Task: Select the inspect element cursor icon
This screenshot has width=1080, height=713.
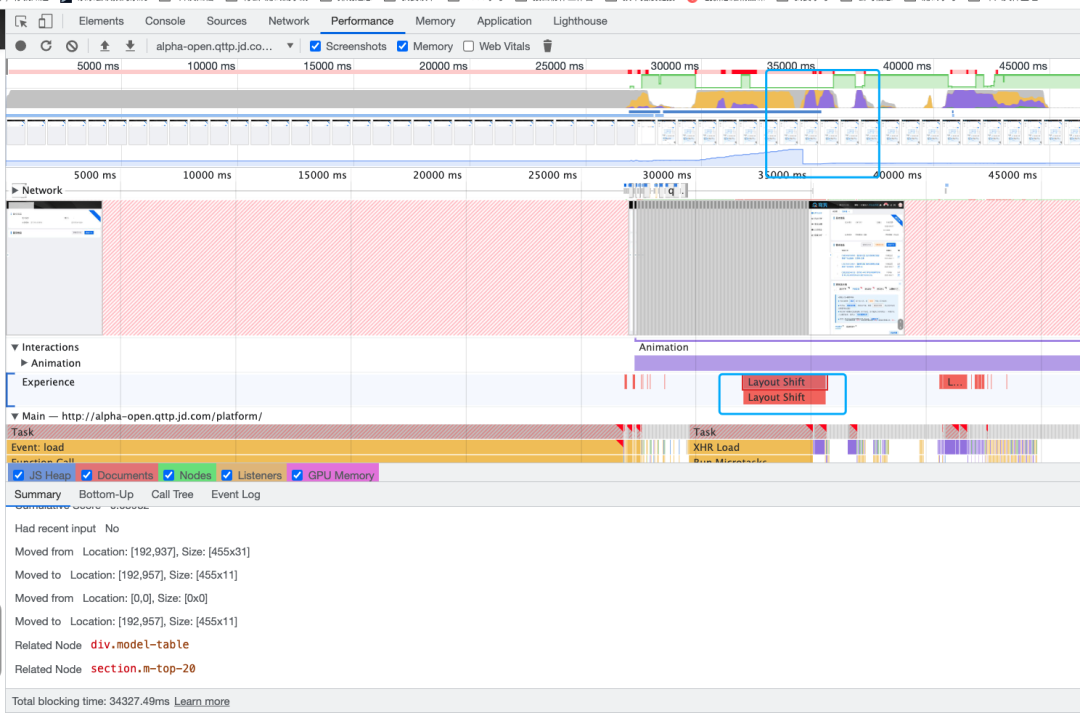Action: [21, 21]
